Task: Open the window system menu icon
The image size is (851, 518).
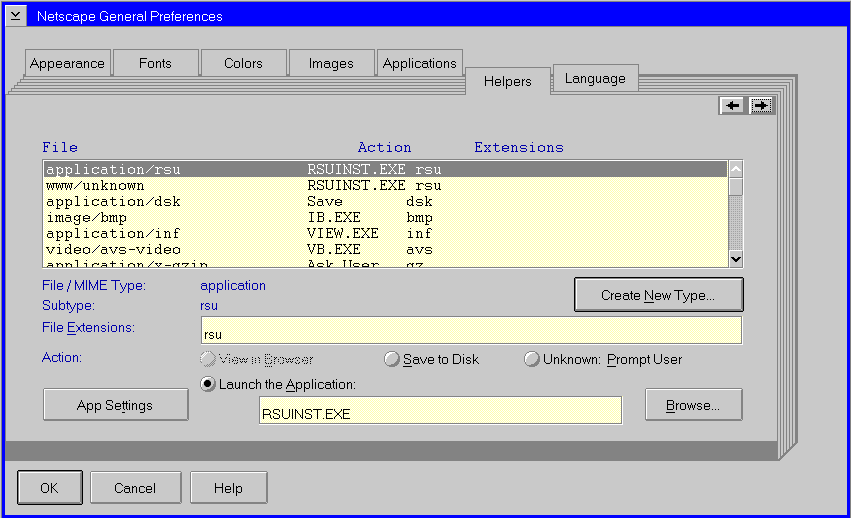Action: (16, 16)
